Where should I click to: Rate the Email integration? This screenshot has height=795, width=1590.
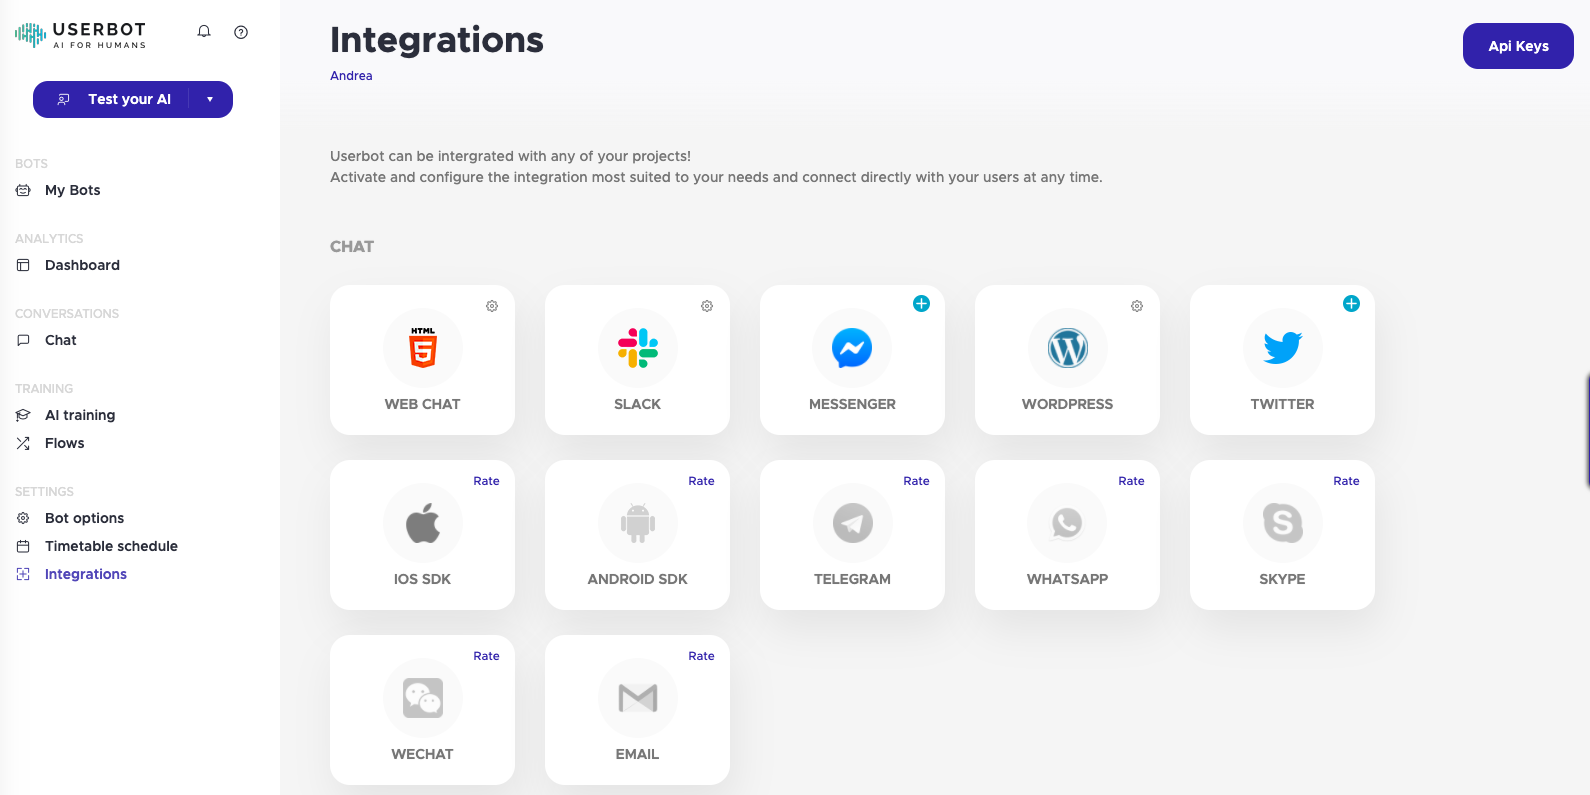[701, 656]
